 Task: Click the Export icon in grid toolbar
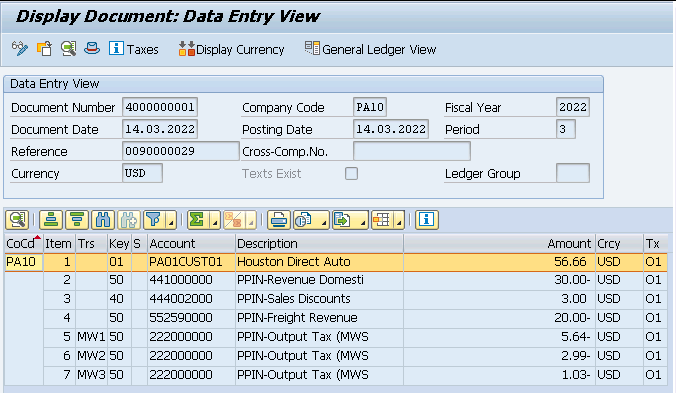pyautogui.click(x=344, y=220)
